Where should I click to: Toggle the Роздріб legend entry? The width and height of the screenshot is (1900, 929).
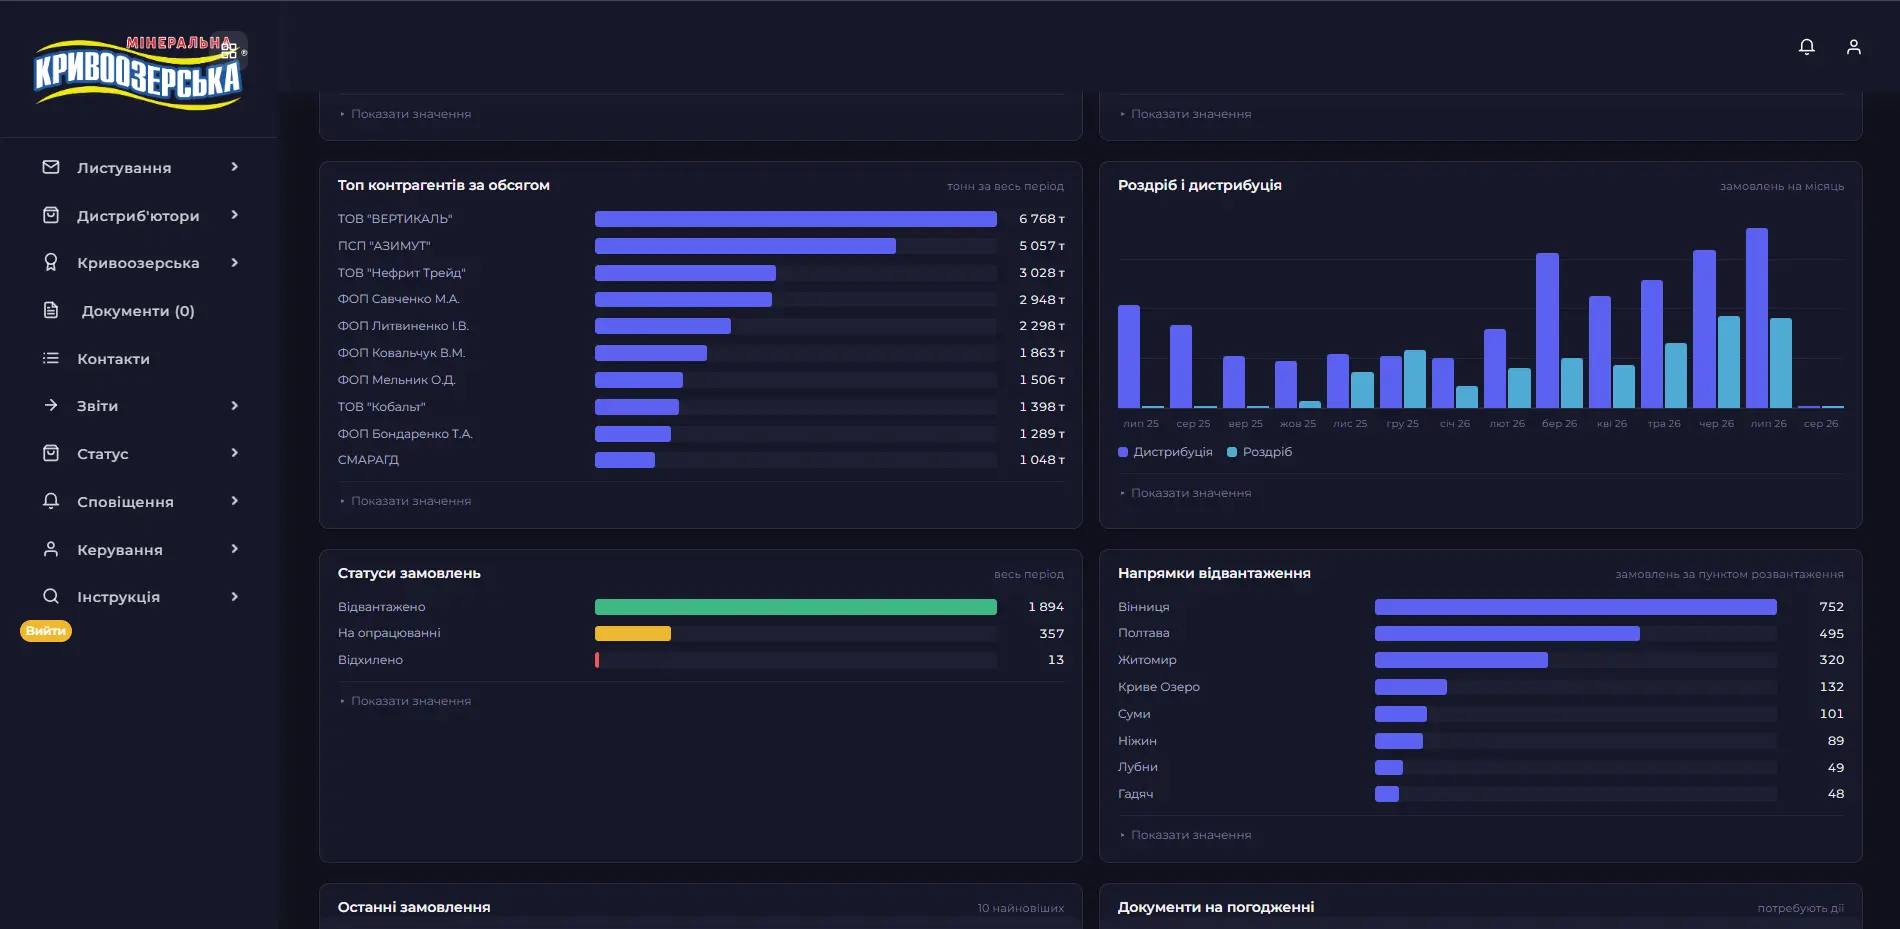pyautogui.click(x=1259, y=452)
